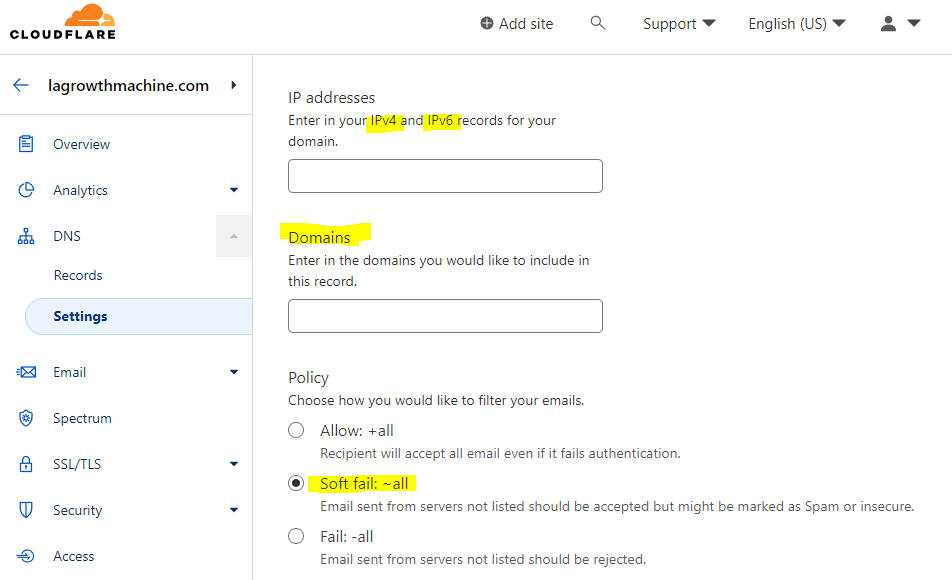
Task: Click the back arrow beside lagrowthmachine.com
Action: pos(21,85)
